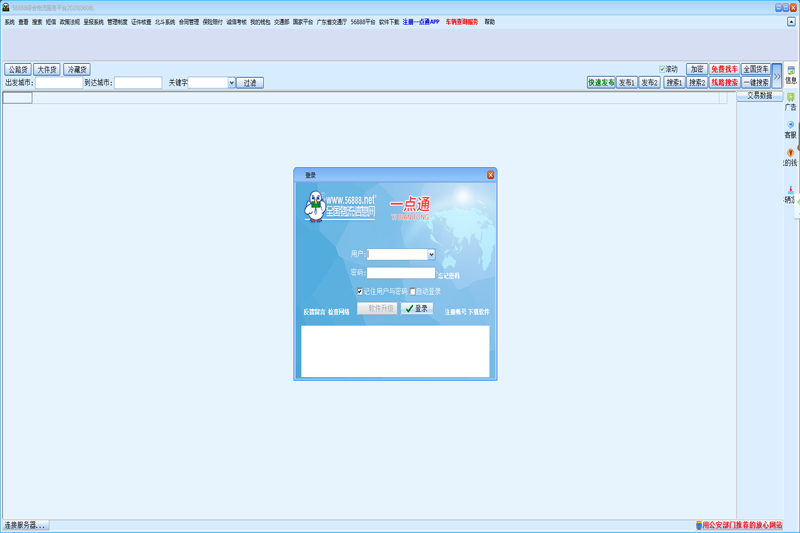Open 56888平台 menu item

click(x=363, y=22)
